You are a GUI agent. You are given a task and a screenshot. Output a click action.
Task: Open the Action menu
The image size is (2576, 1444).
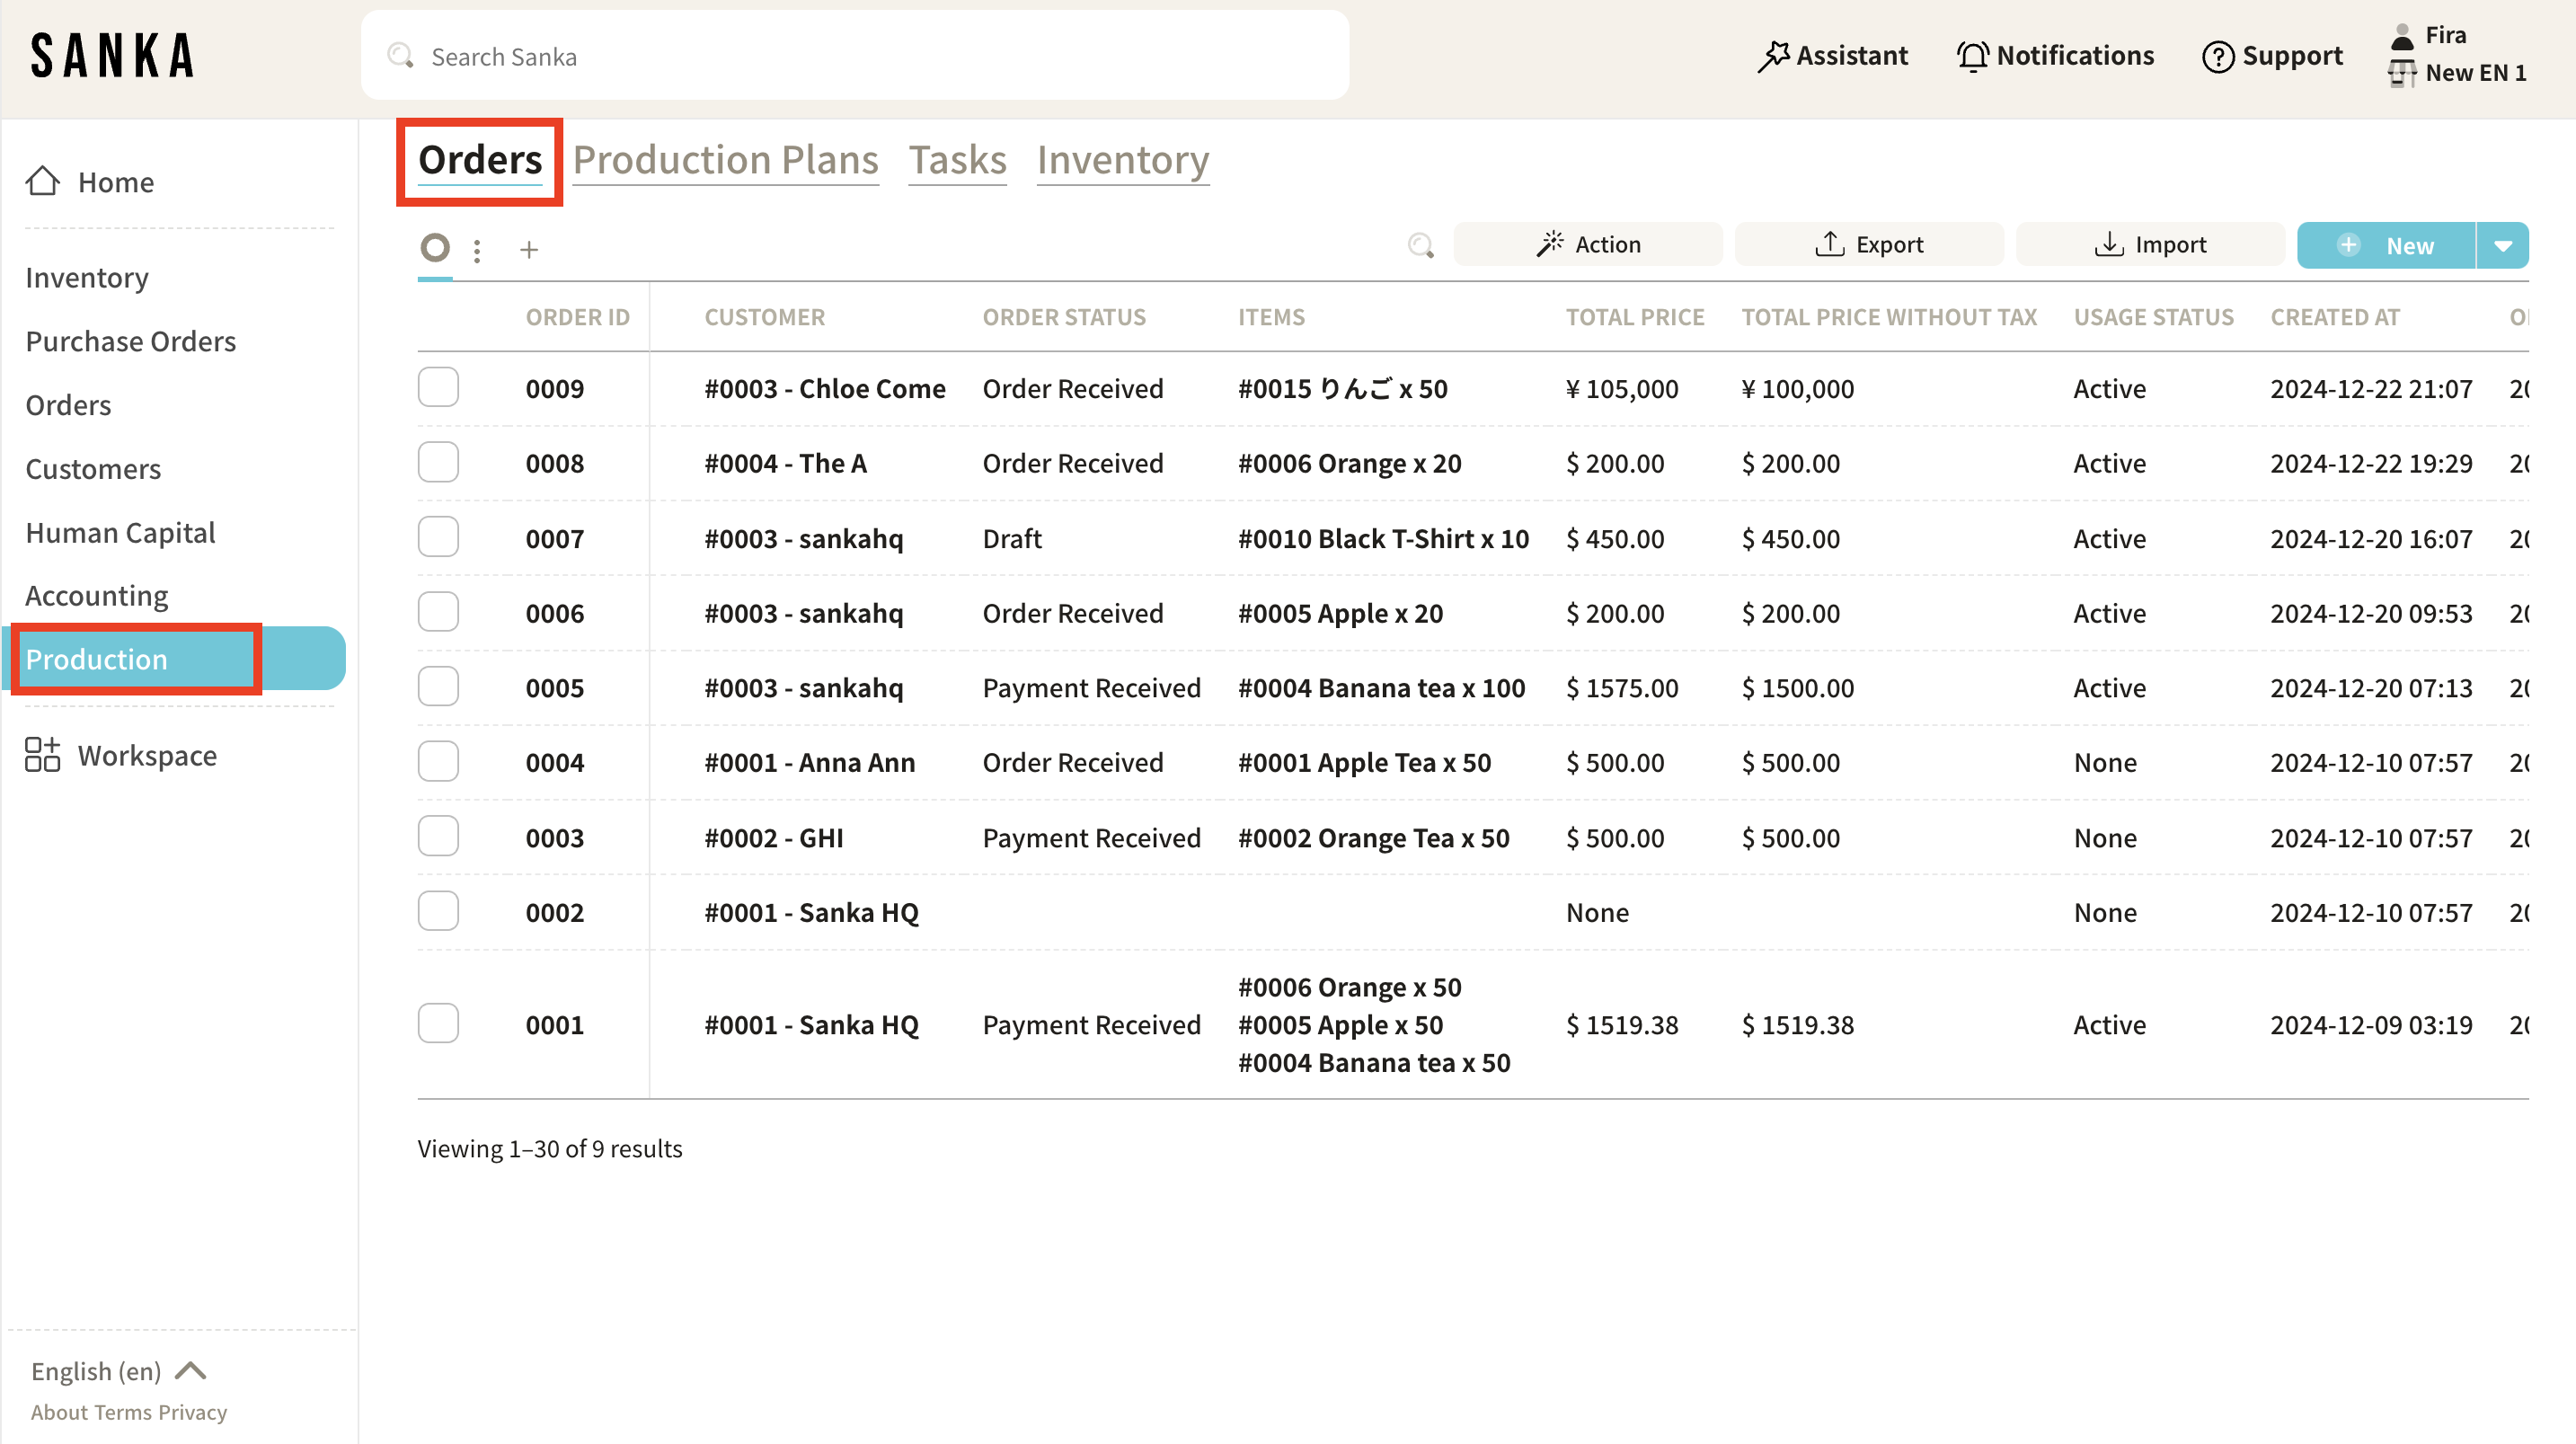tap(1588, 245)
